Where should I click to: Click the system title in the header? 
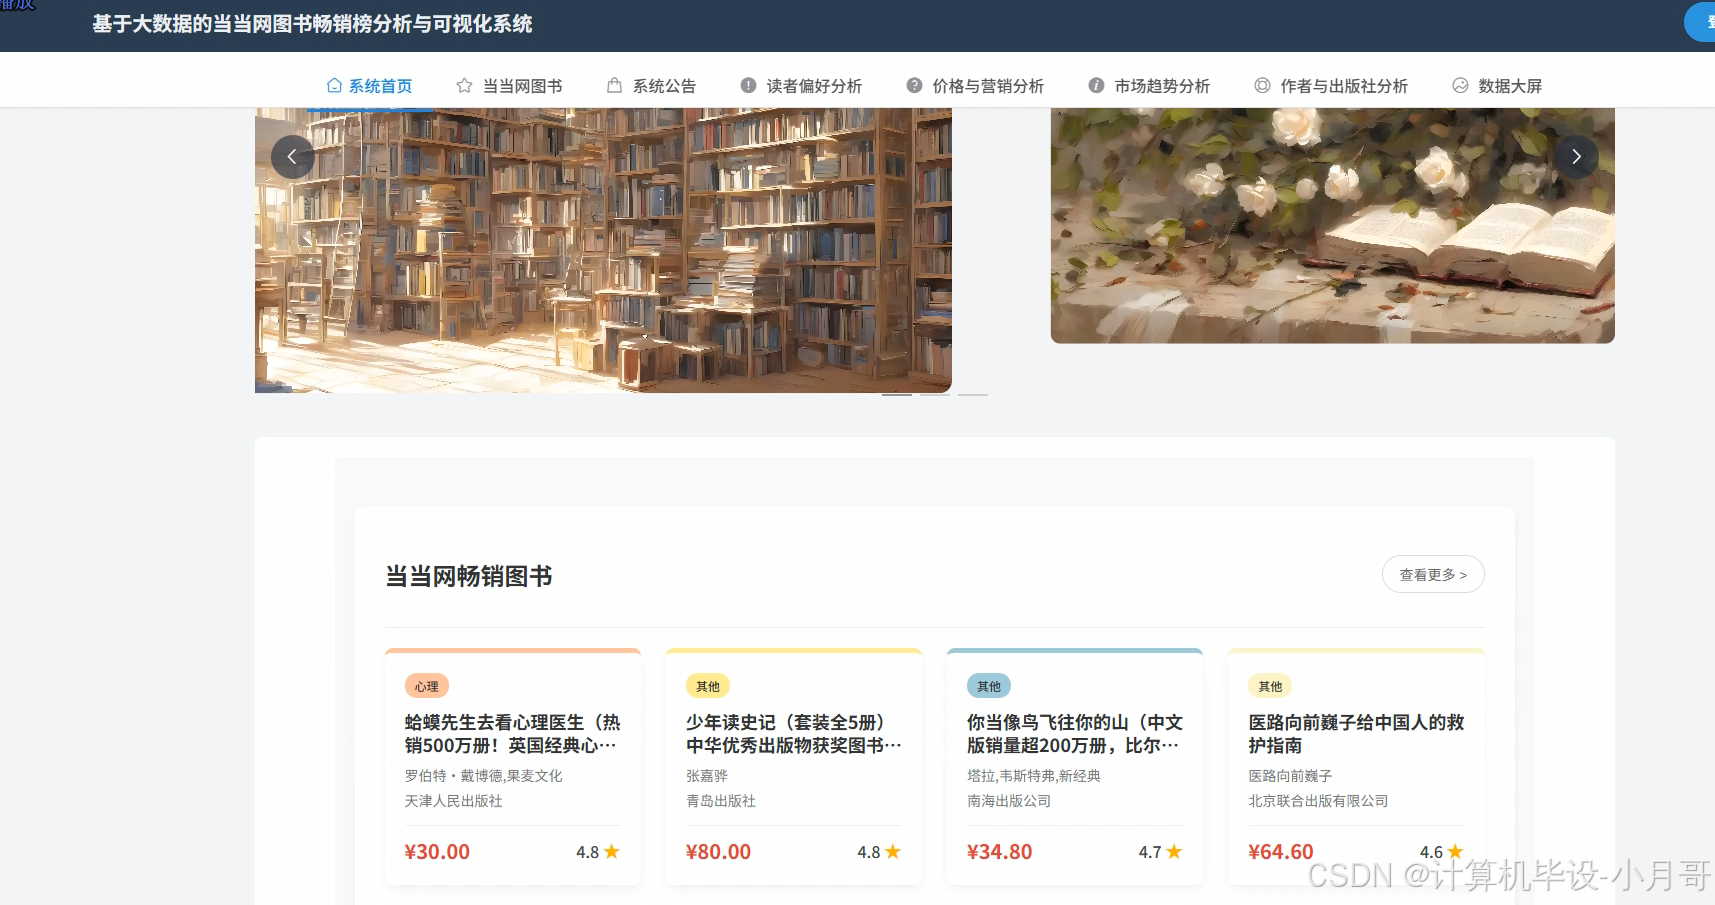tap(313, 24)
